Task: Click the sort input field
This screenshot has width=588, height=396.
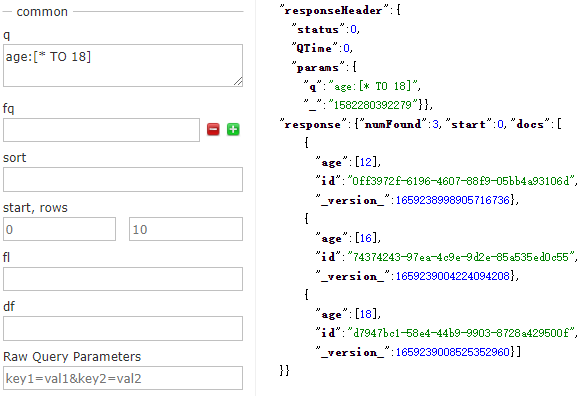Action: [123, 180]
